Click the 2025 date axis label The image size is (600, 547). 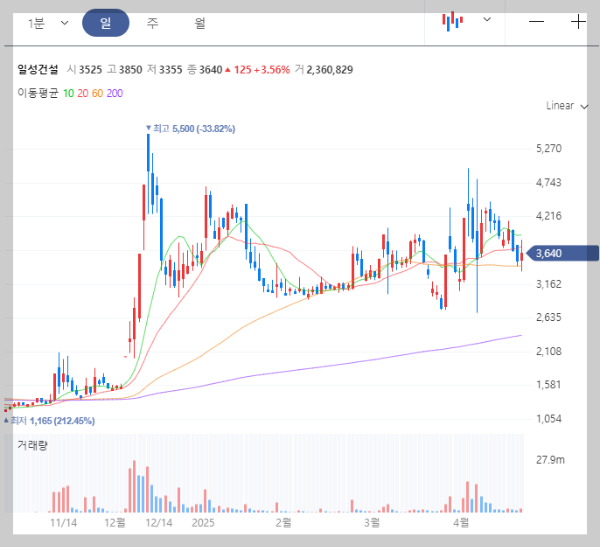point(203,523)
